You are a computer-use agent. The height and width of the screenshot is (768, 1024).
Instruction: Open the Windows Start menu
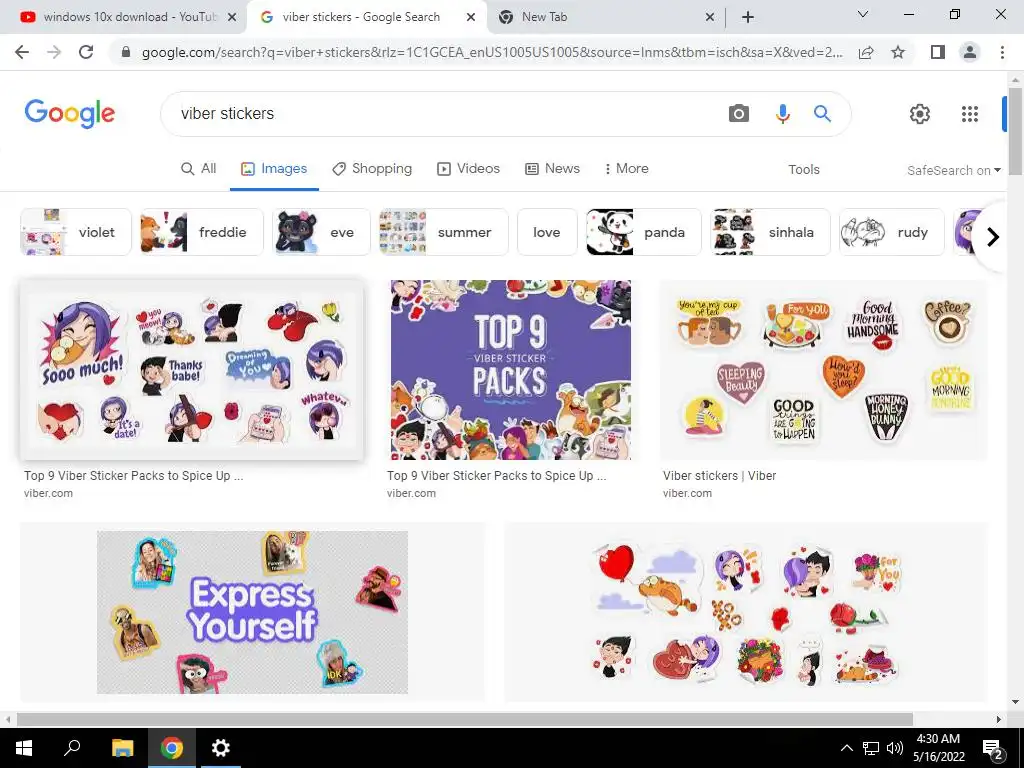click(24, 748)
